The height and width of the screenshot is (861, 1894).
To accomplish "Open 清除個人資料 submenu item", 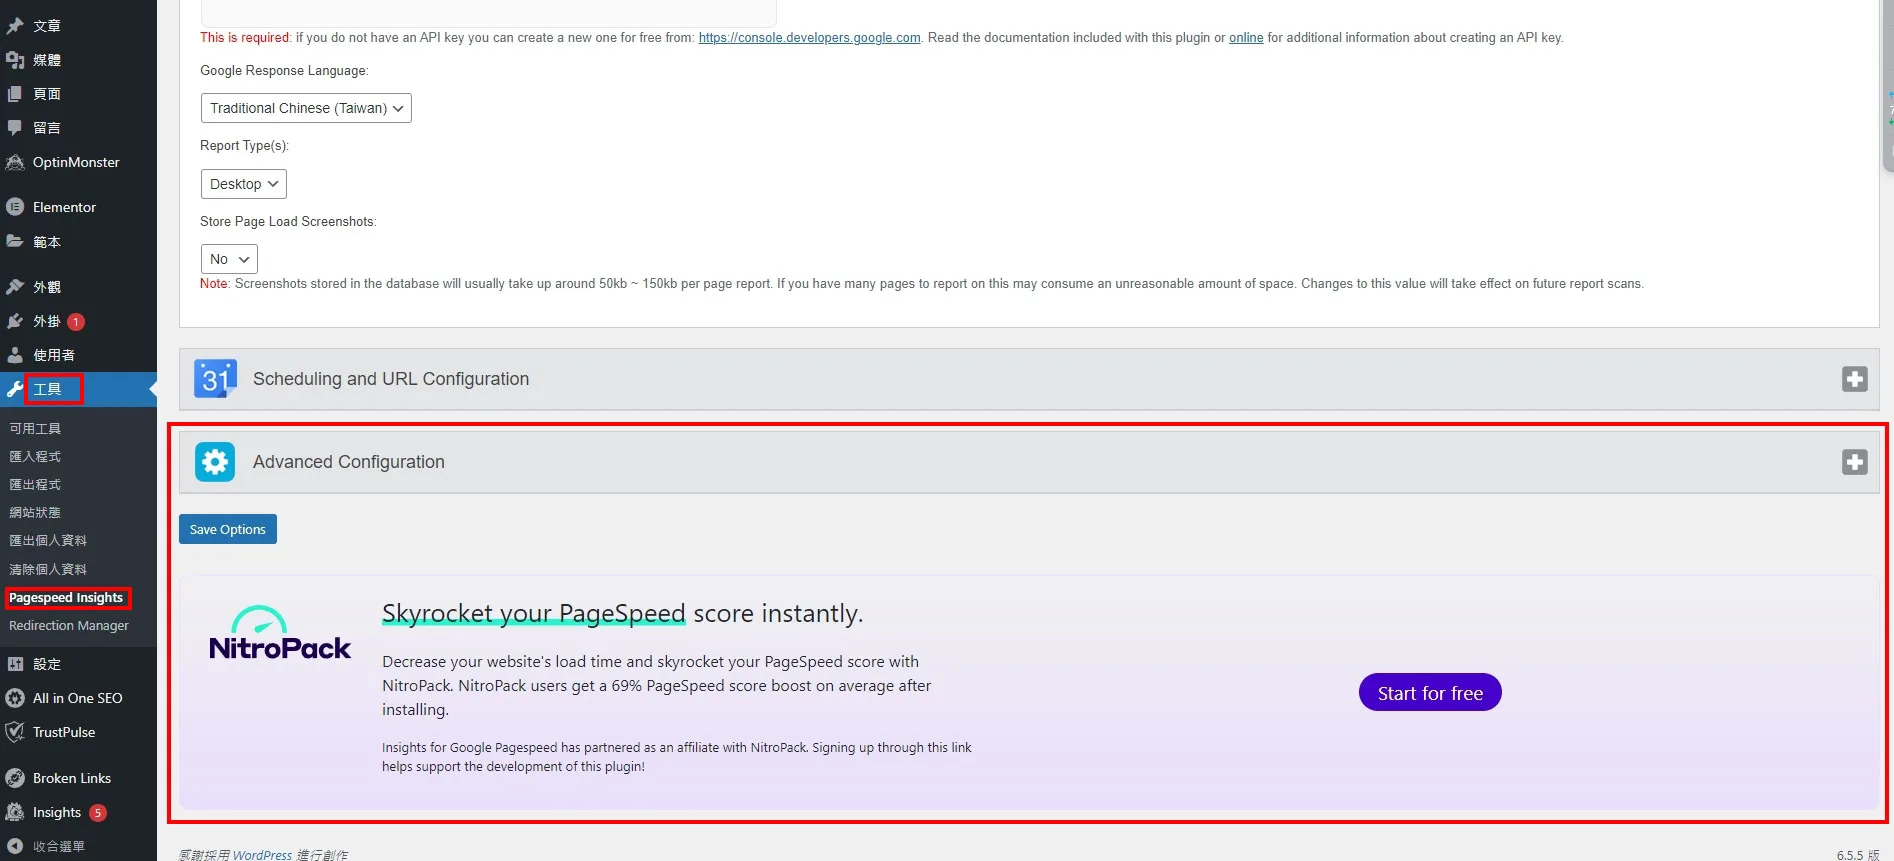I will pyautogui.click(x=48, y=569).
